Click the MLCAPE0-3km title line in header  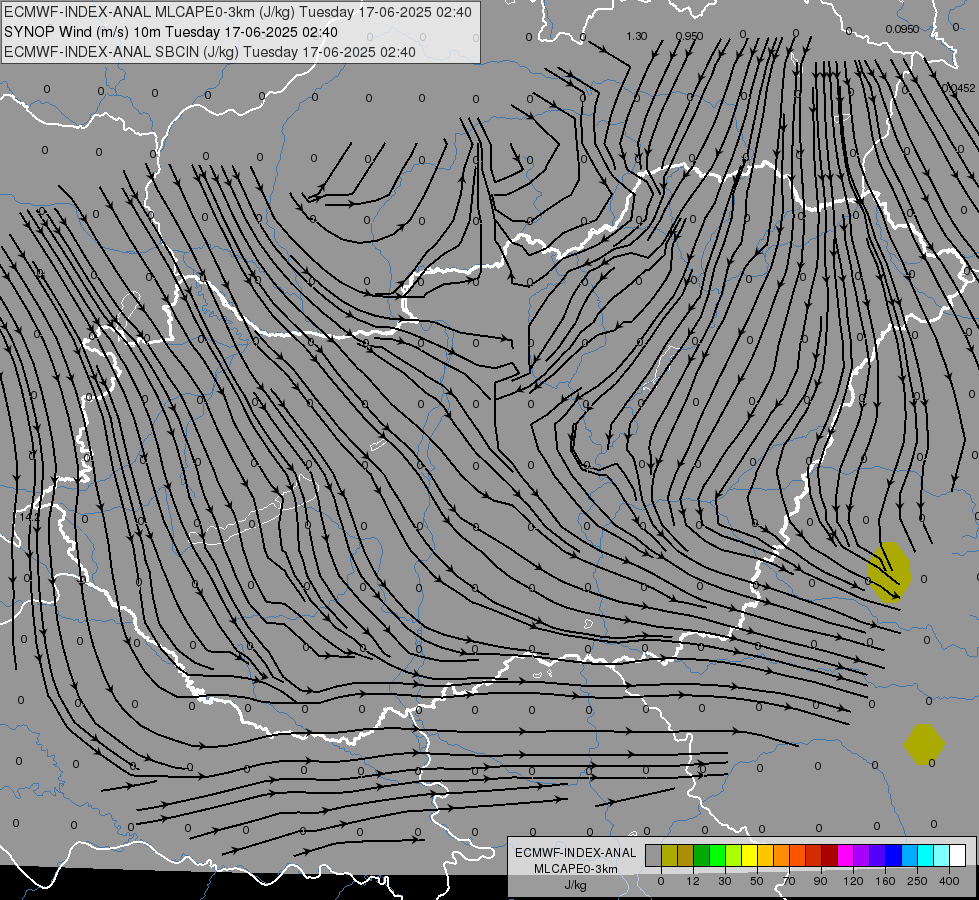click(x=238, y=12)
